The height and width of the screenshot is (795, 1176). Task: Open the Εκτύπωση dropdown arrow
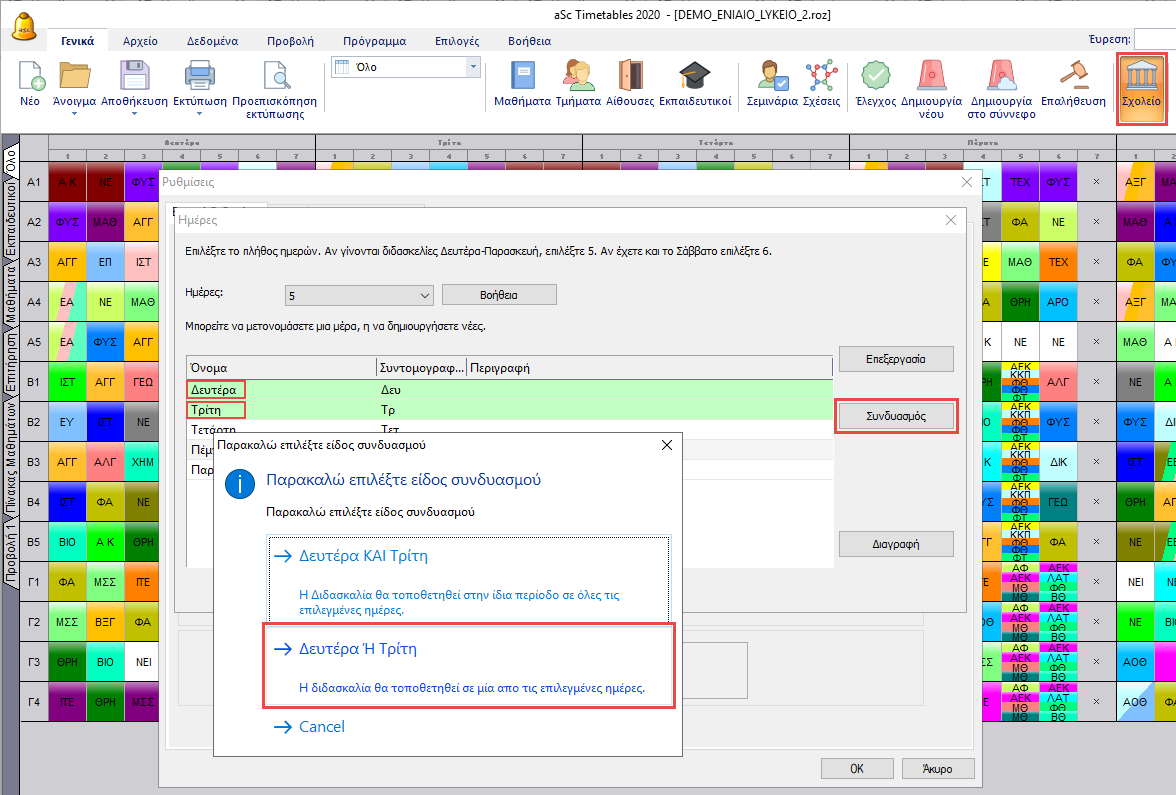(x=199, y=113)
